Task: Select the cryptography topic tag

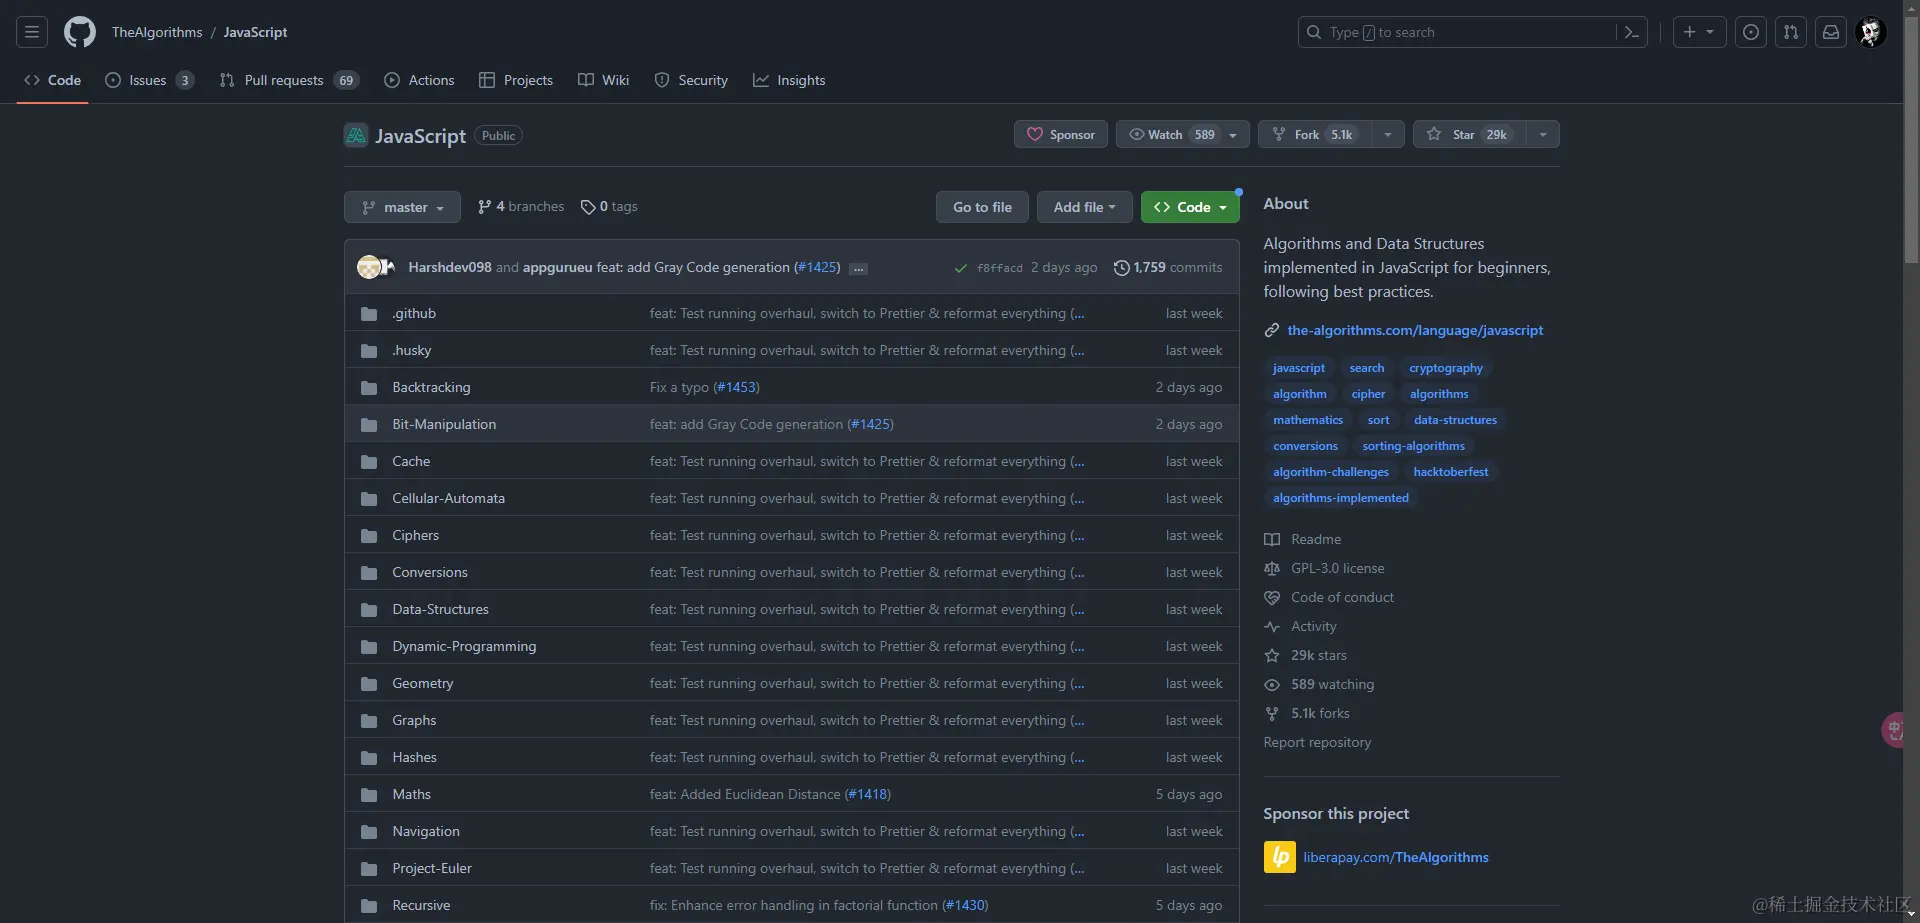Action: 1446,368
